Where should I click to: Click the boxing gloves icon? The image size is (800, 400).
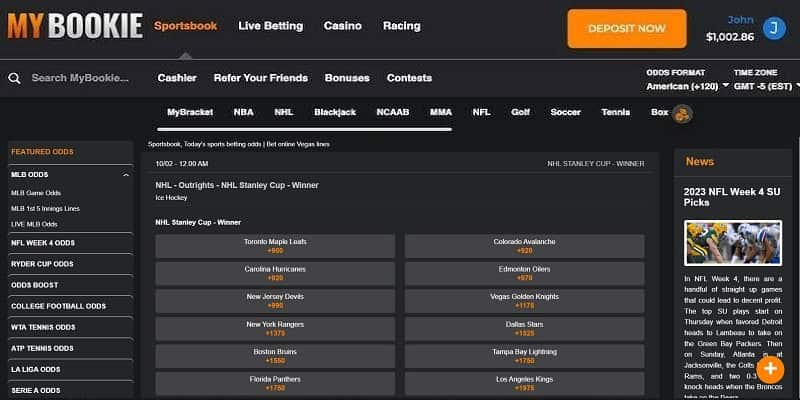click(x=682, y=114)
